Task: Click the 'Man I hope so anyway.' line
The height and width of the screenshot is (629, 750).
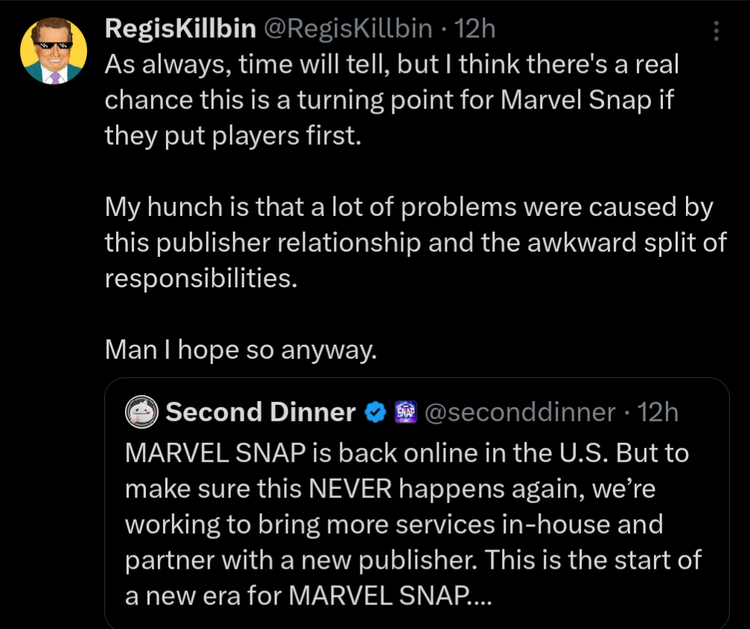Action: pos(241,350)
